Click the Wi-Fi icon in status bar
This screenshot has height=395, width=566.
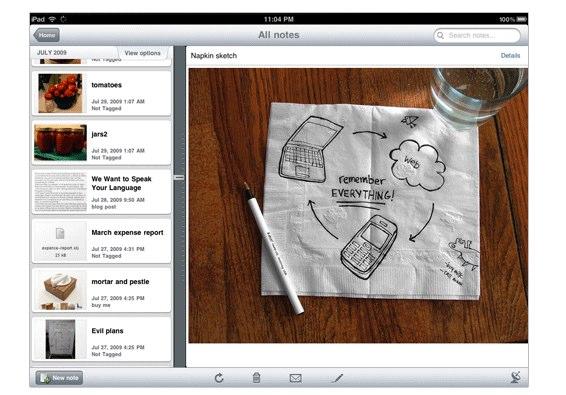[x=52, y=19]
